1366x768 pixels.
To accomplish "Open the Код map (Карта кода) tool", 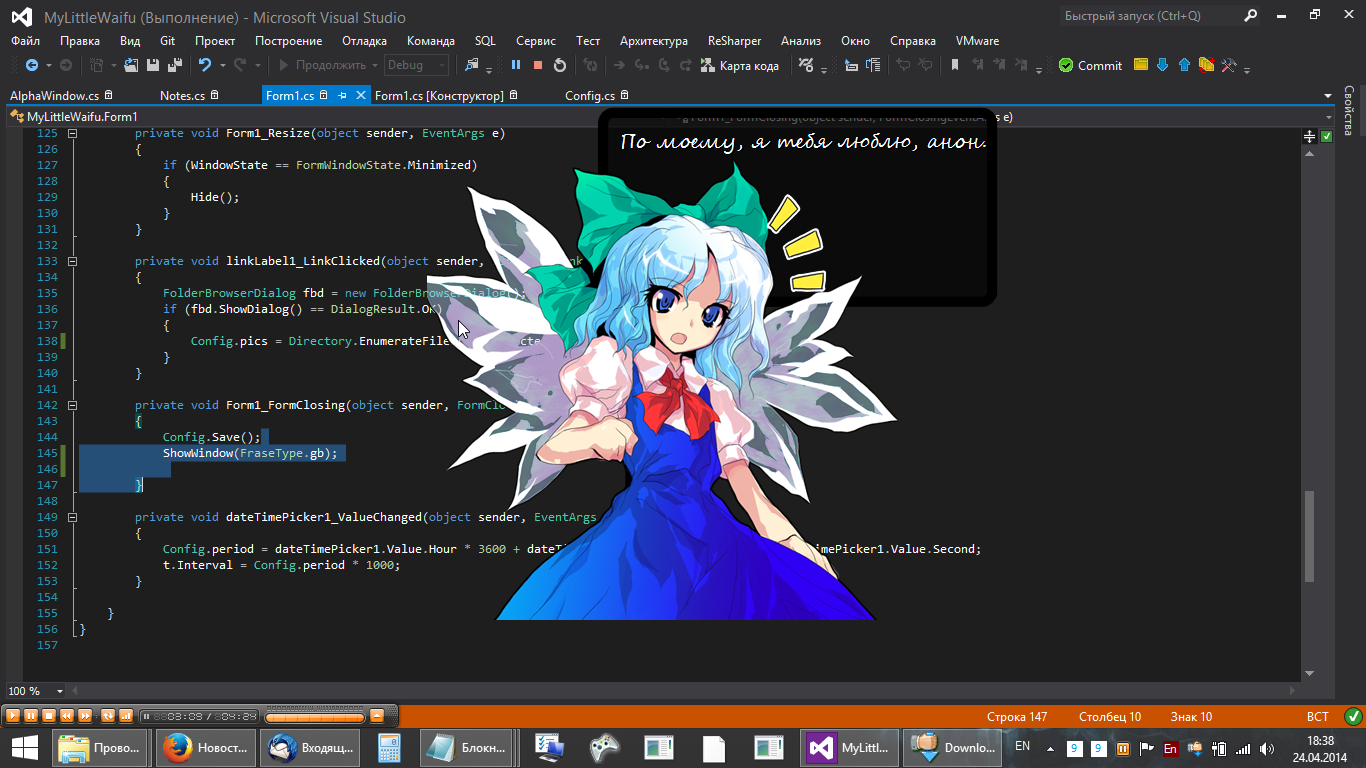I will tap(739, 65).
